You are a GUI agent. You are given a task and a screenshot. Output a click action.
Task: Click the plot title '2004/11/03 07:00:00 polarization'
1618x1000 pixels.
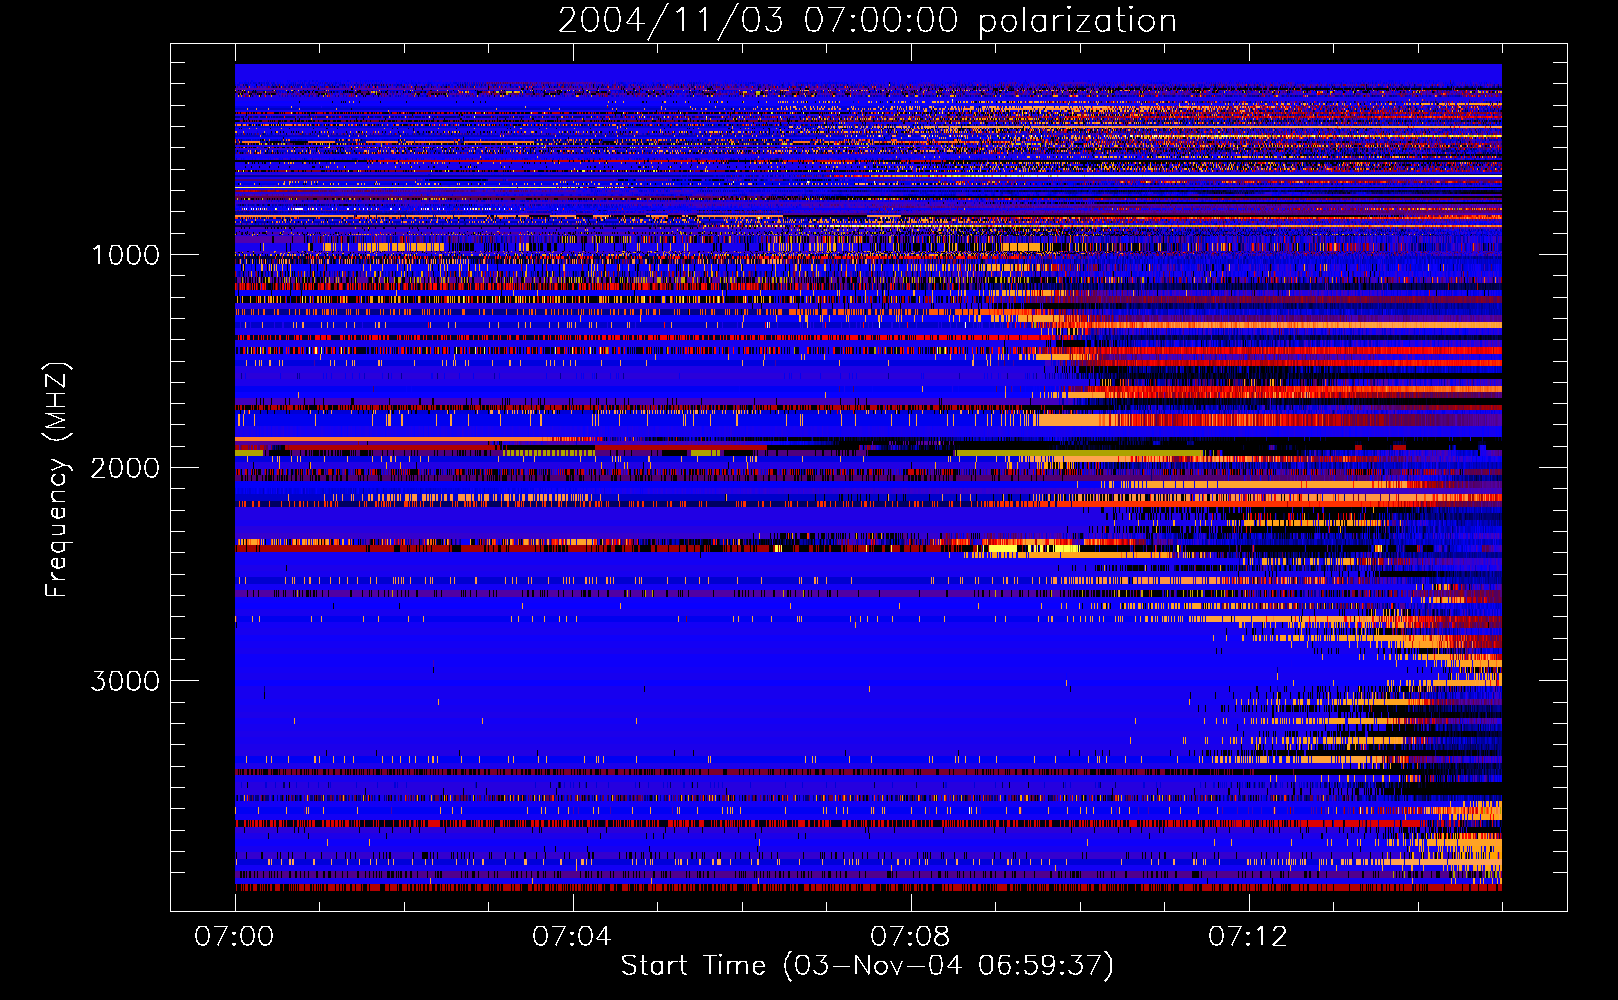[x=867, y=20]
